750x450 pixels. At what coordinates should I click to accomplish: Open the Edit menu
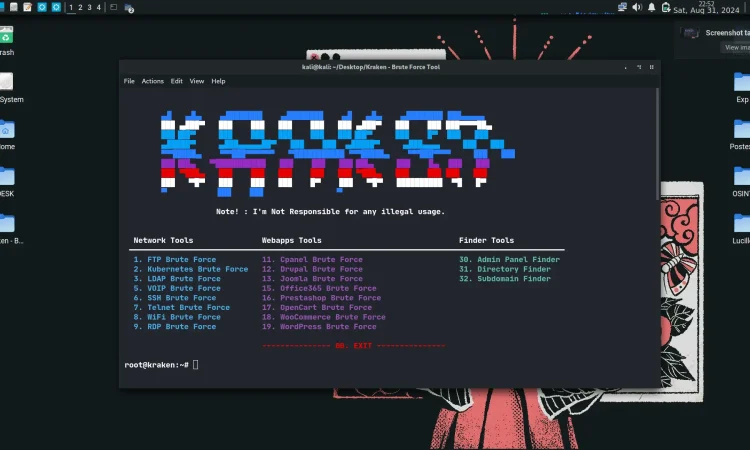176,81
